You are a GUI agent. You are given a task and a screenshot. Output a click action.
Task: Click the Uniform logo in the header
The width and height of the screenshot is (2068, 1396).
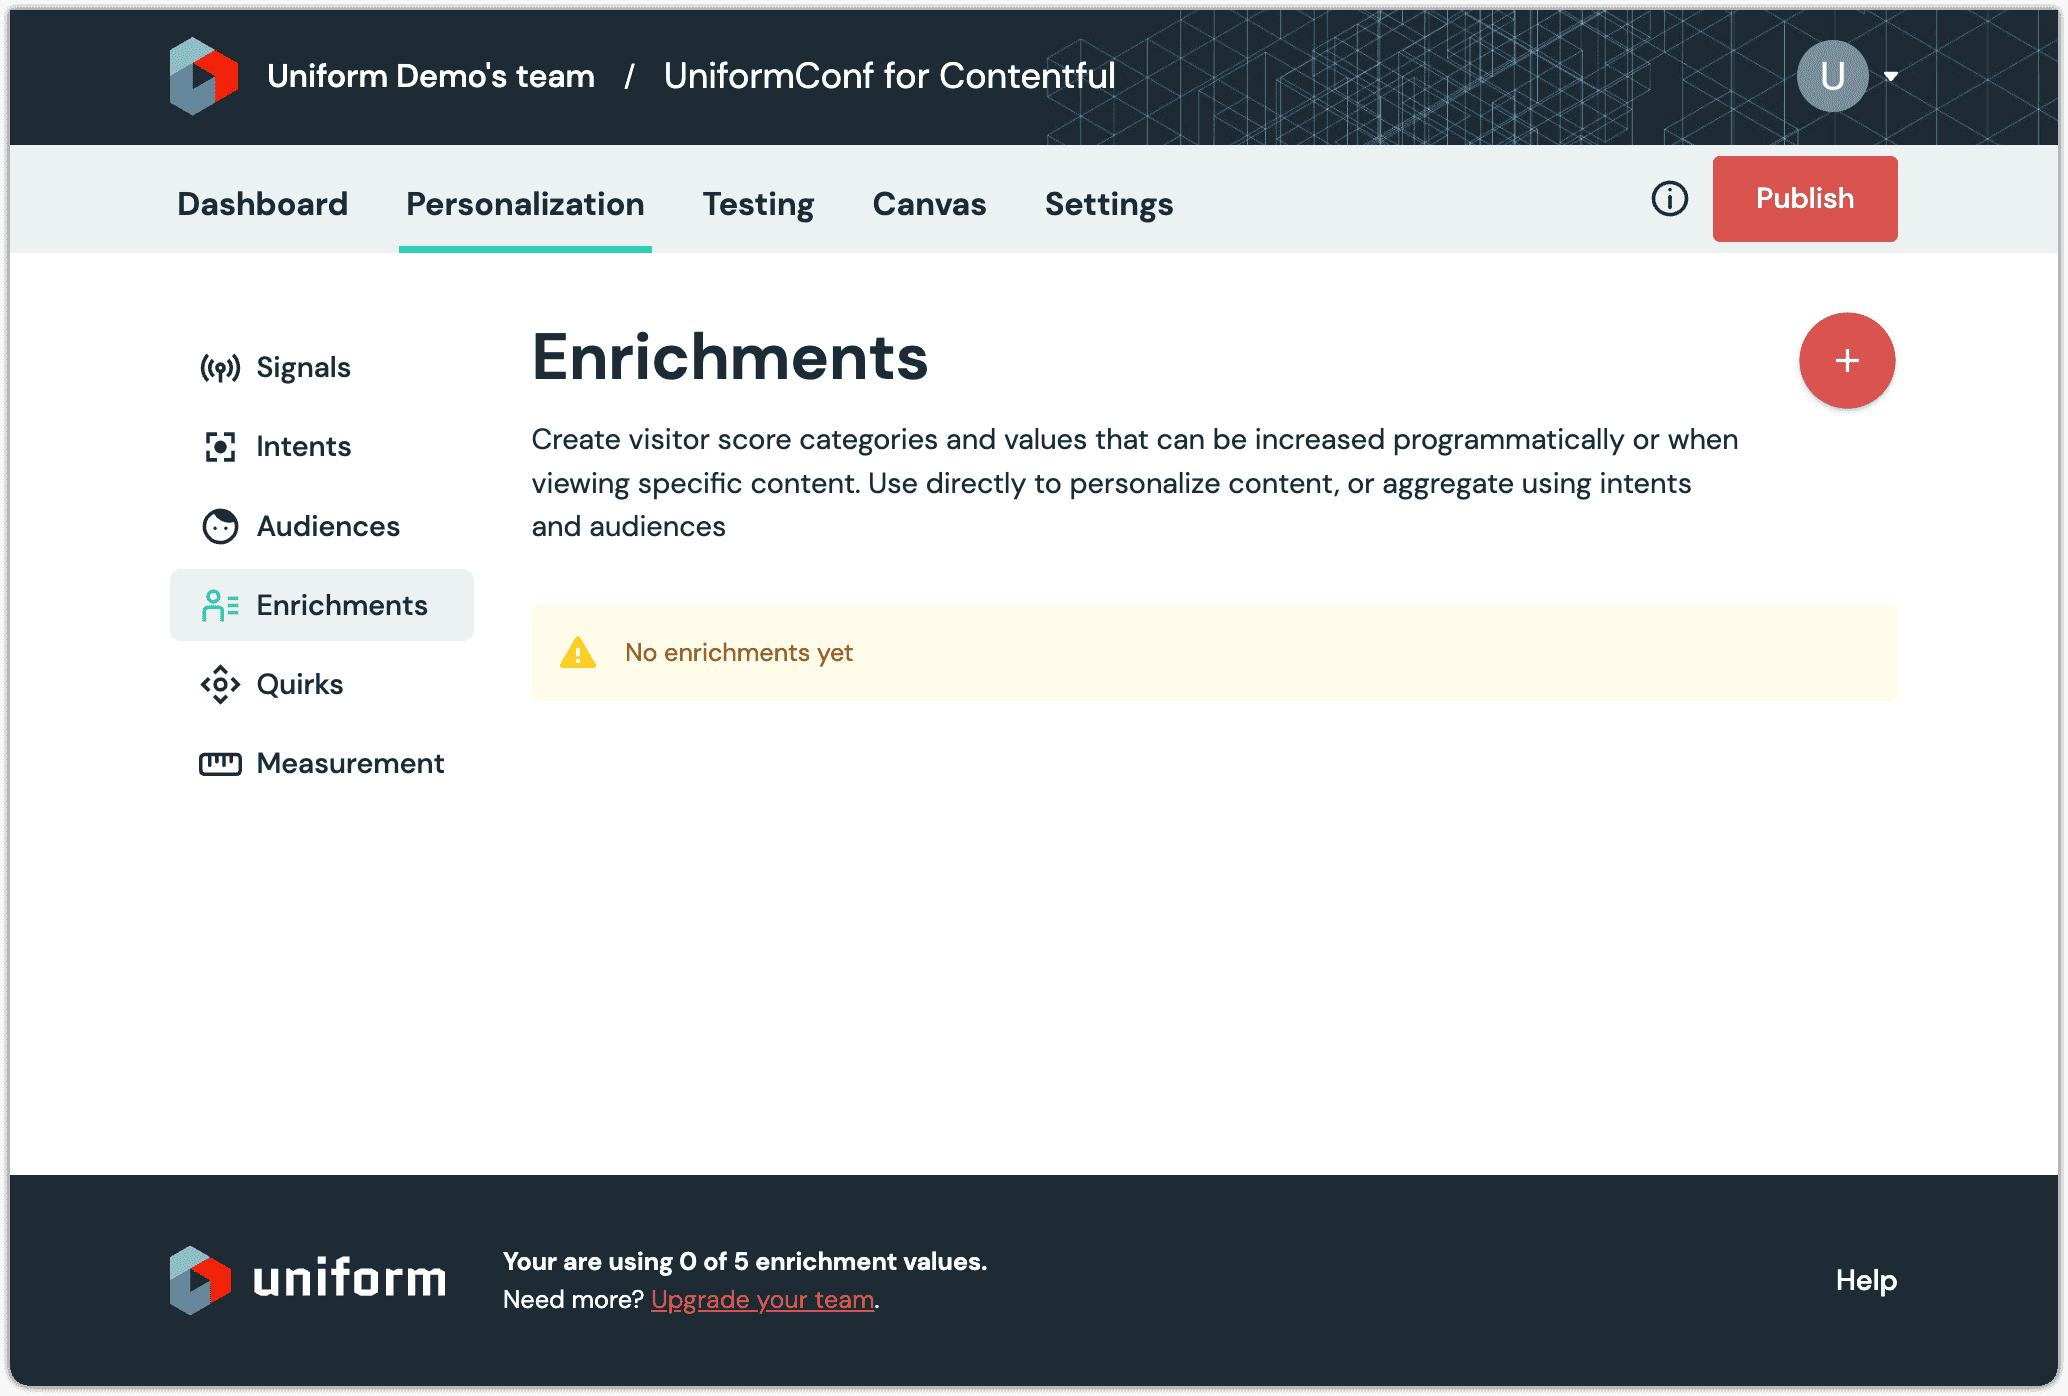coord(202,75)
